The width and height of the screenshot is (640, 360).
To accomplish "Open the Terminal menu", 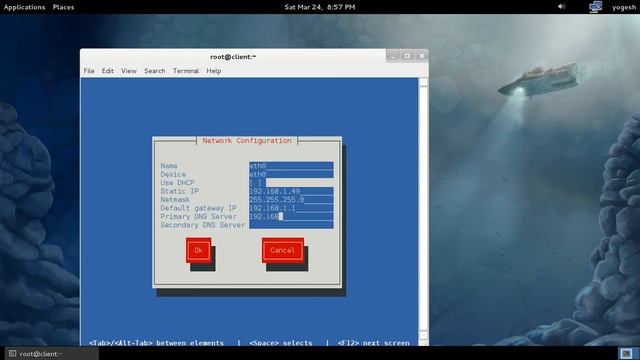I will coord(186,71).
